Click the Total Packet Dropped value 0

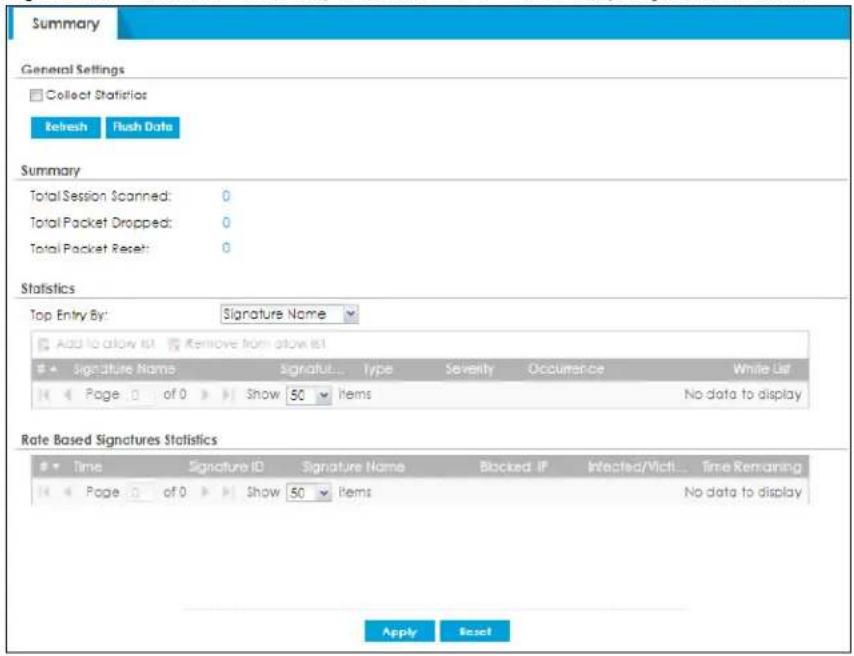[x=226, y=222]
